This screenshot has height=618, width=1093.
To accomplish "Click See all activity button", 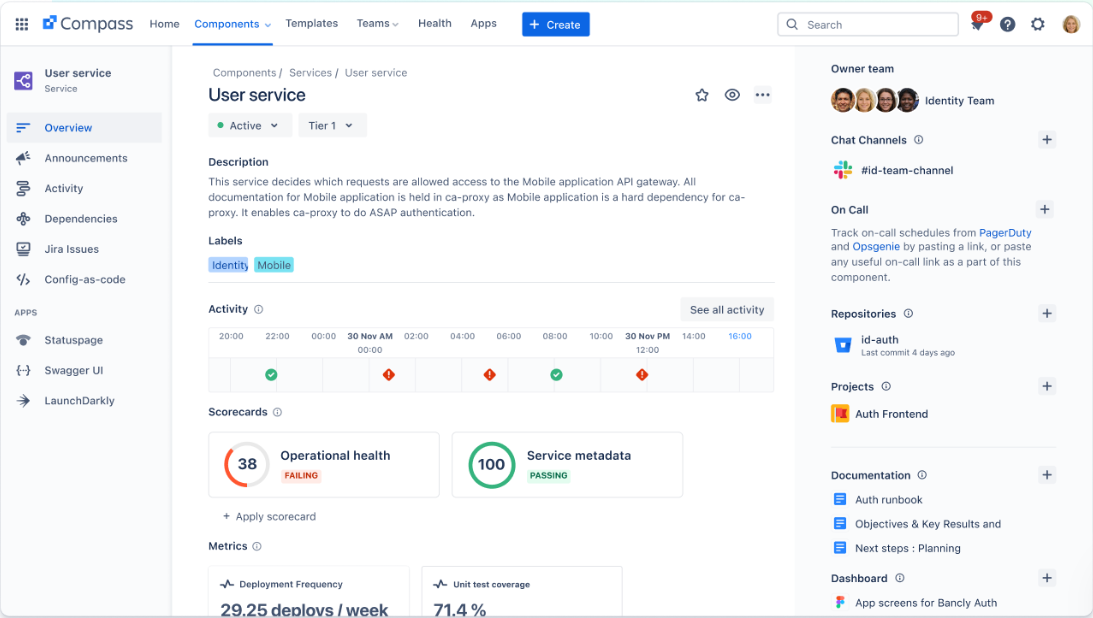I will click(x=727, y=310).
